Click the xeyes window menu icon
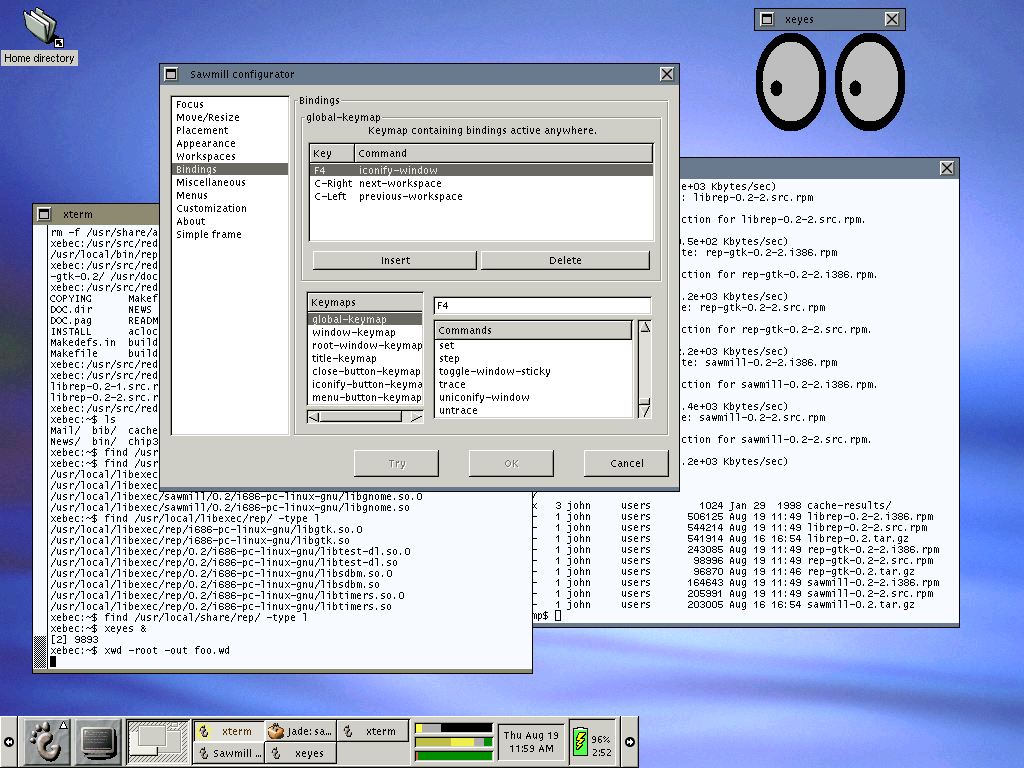1024x768 pixels. pyautogui.click(x=768, y=20)
